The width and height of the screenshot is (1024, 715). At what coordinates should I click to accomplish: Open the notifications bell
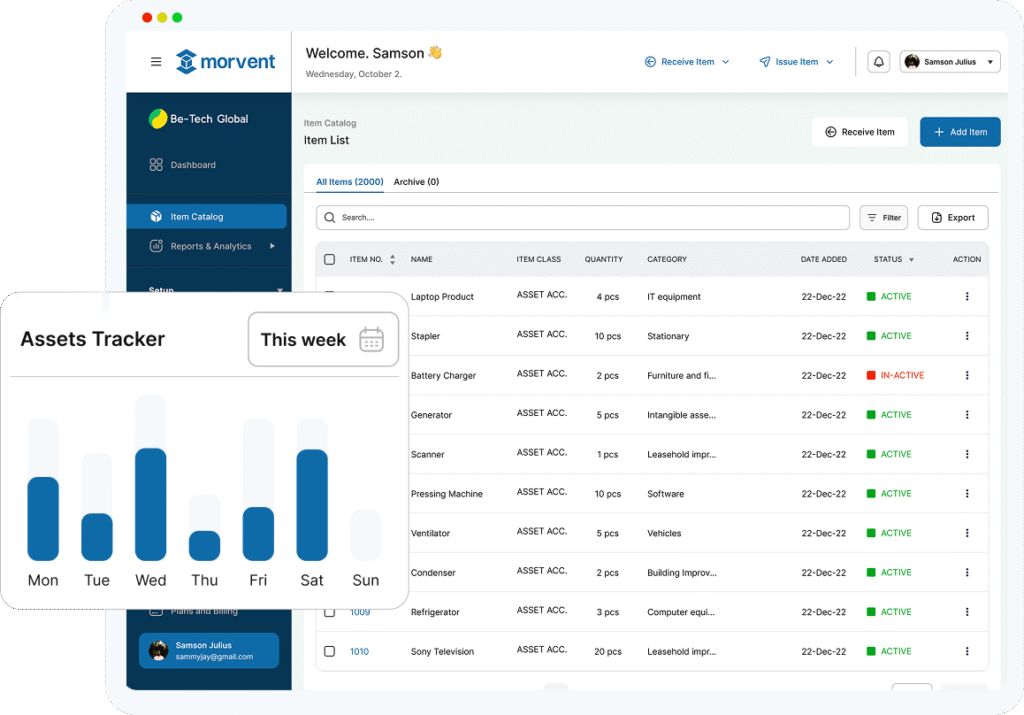pos(879,62)
